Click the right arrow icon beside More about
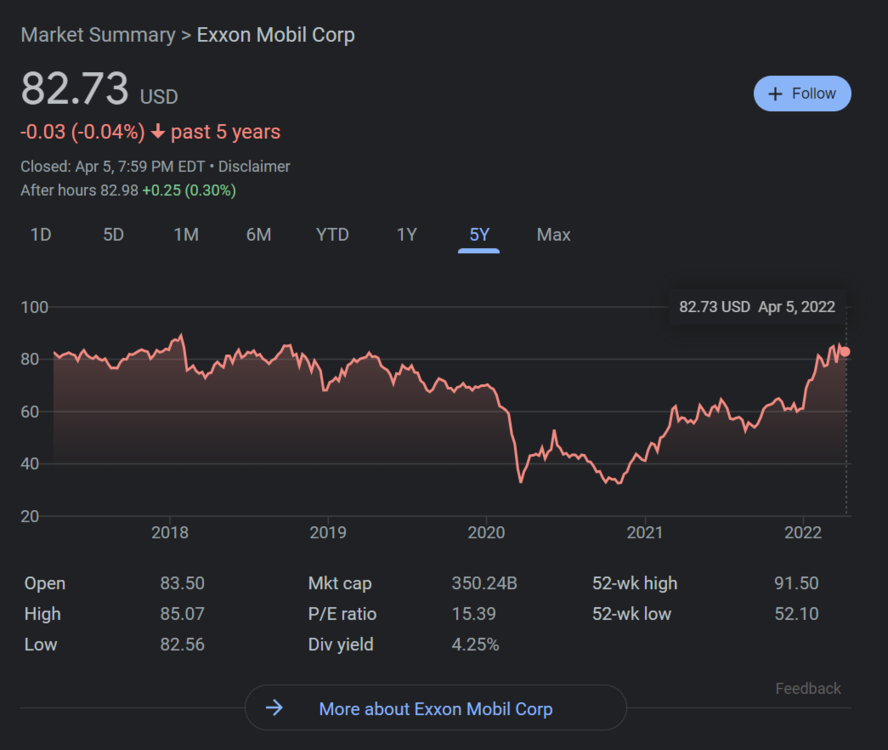The height and width of the screenshot is (750, 888). 274,709
